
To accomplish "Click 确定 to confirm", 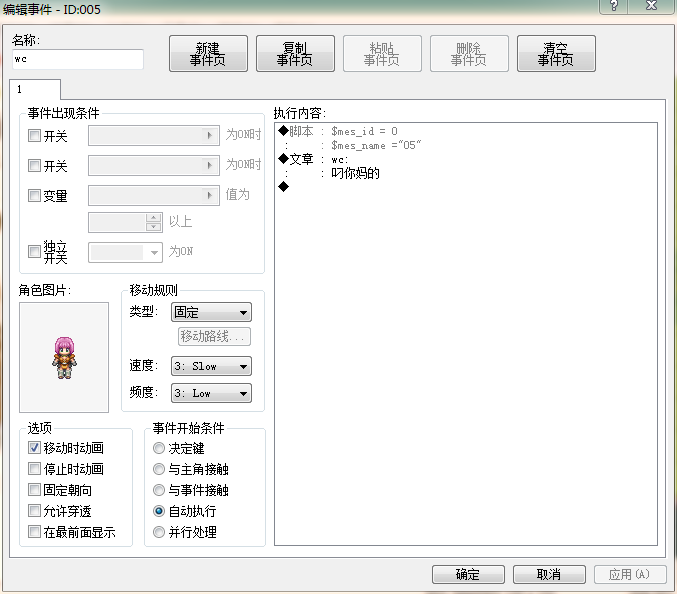I will (x=468, y=575).
